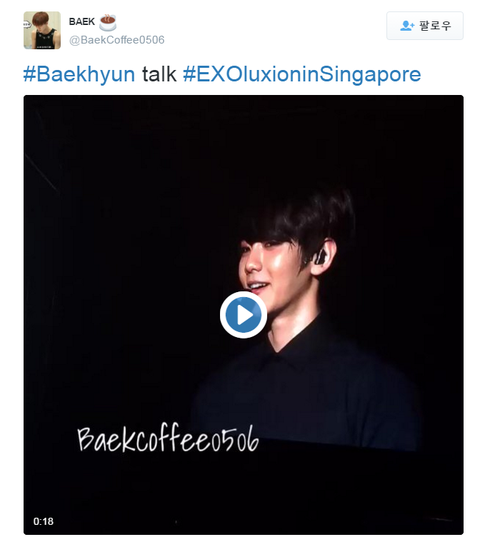Play the video with the blue play button

click(243, 315)
